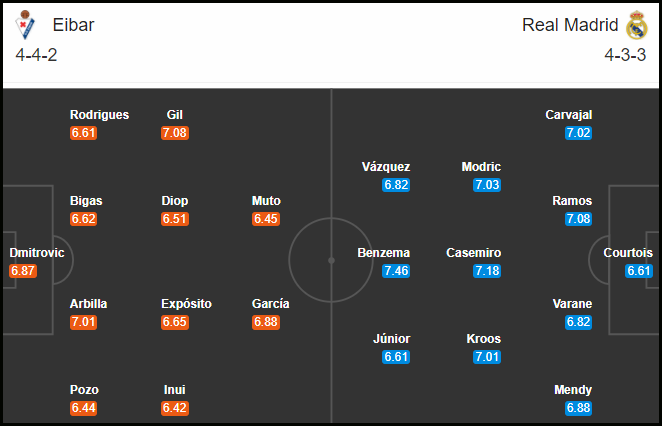Viewport: 662px width, 426px height.
Task: Select García's 6.88 rating badge
Action: click(266, 322)
